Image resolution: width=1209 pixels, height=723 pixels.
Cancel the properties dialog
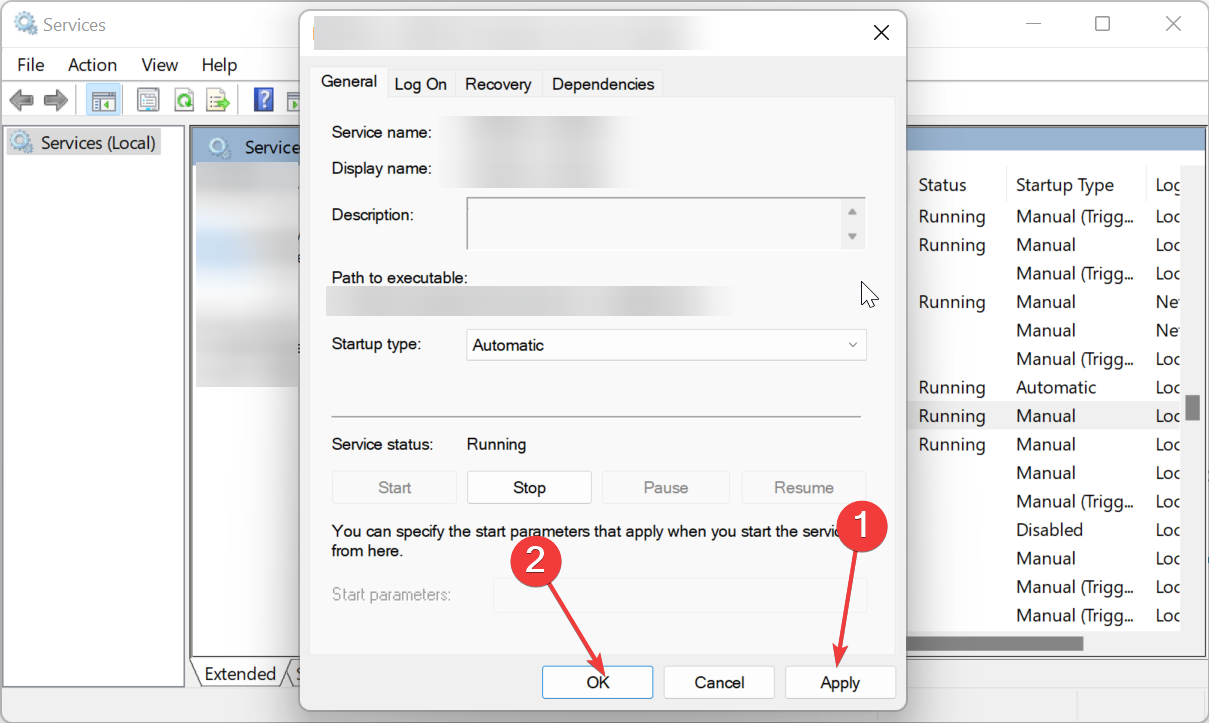(719, 682)
